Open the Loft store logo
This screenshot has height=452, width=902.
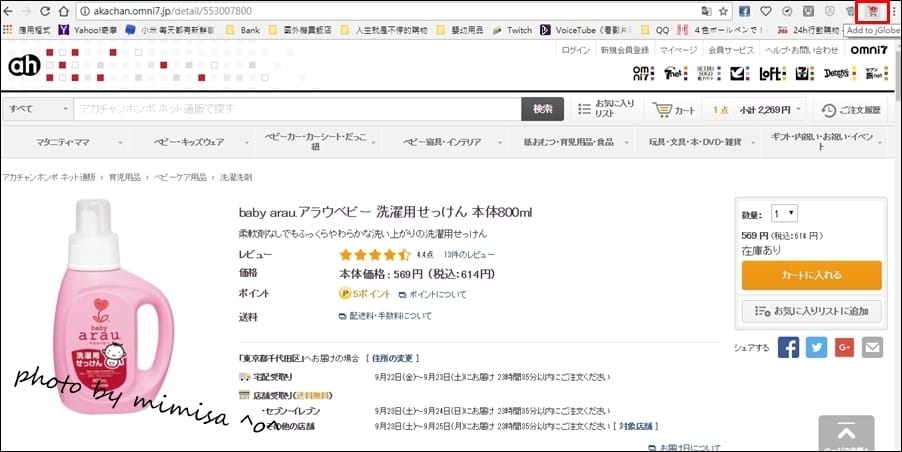coord(772,74)
